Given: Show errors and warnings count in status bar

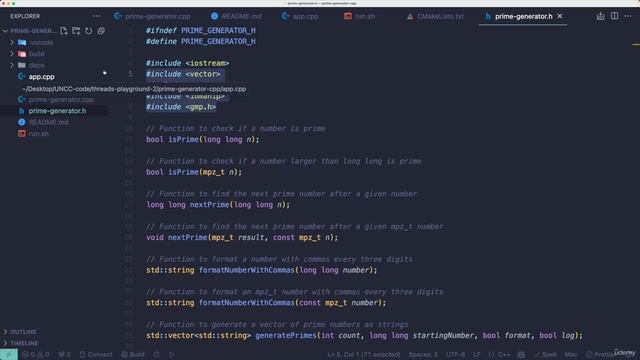Looking at the screenshot, I should tap(36, 354).
